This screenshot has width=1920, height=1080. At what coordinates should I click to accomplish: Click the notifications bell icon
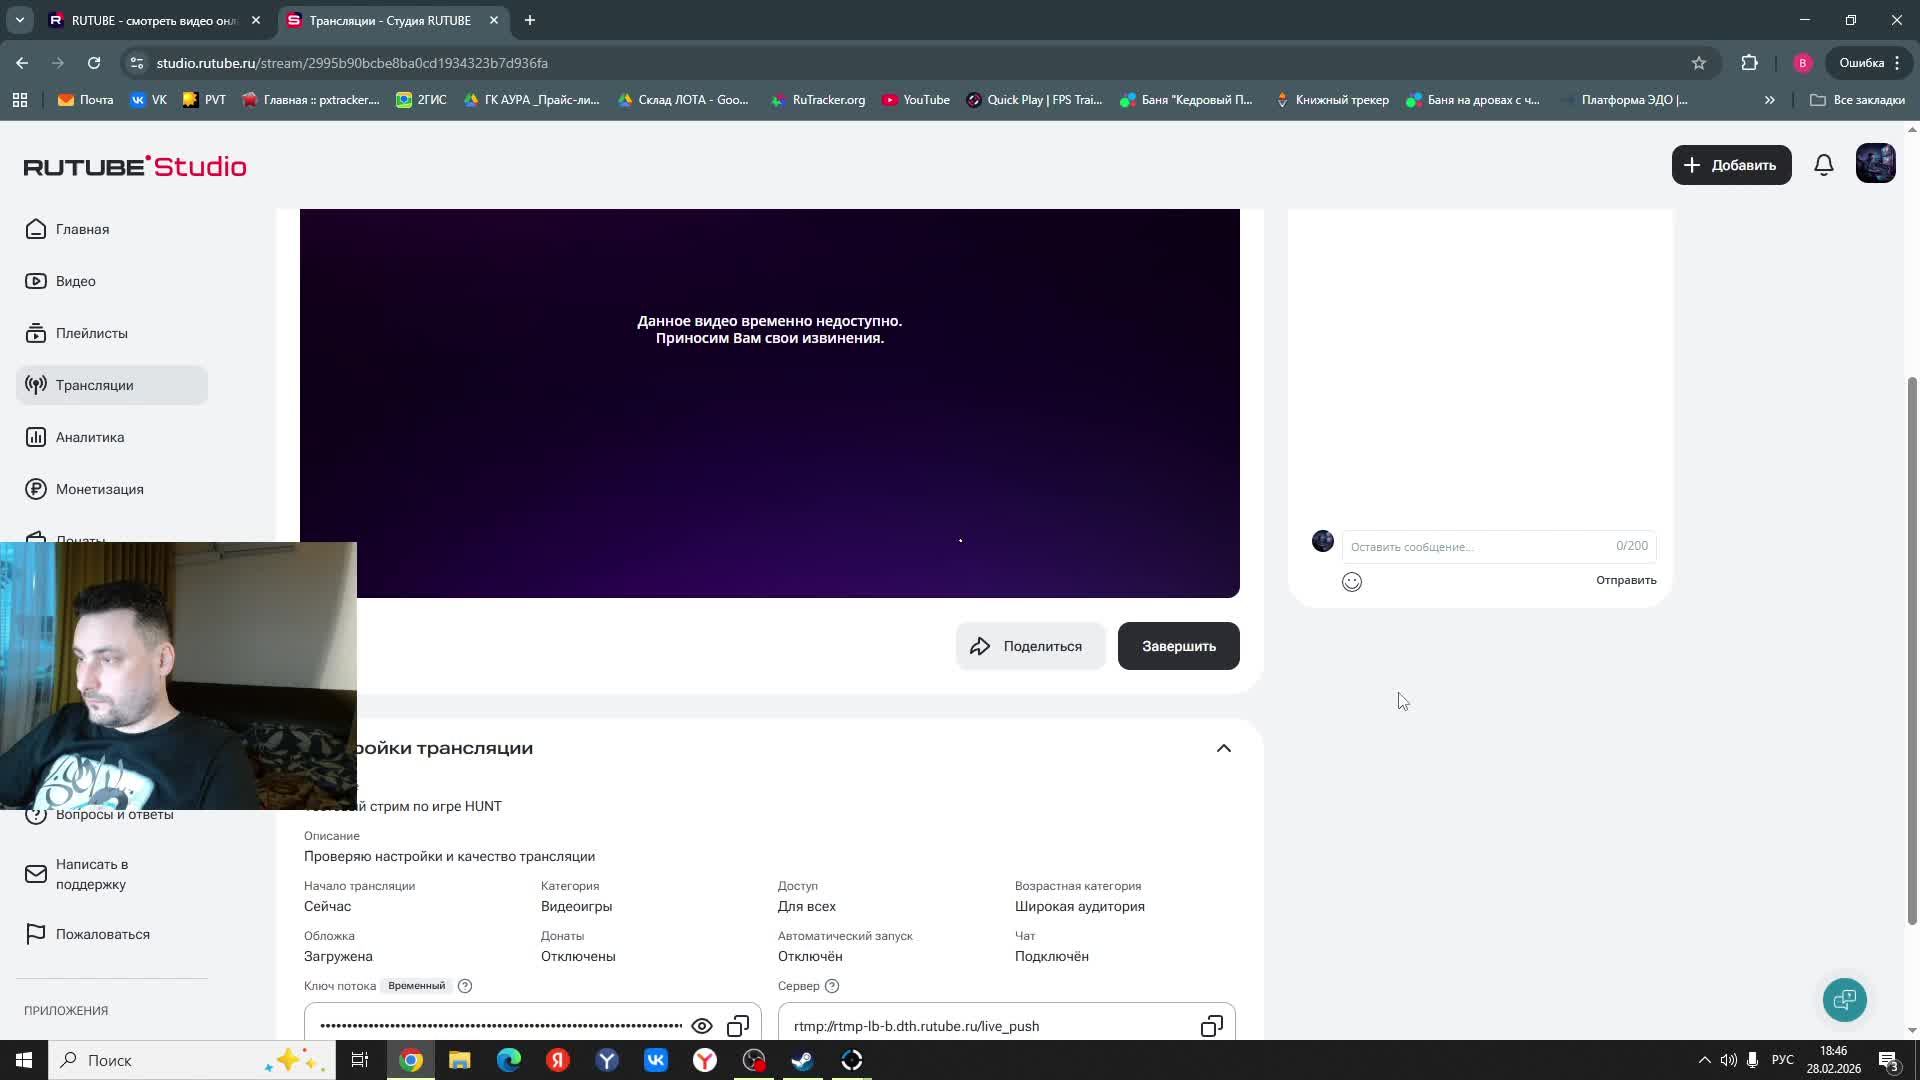1823,165
